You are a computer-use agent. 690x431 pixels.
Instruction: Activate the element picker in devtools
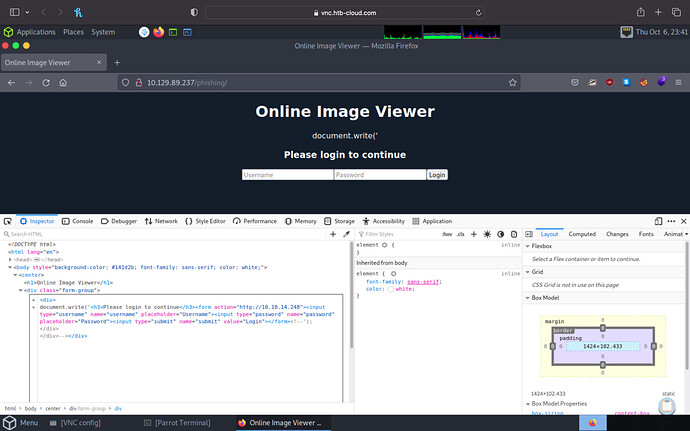coord(7,221)
